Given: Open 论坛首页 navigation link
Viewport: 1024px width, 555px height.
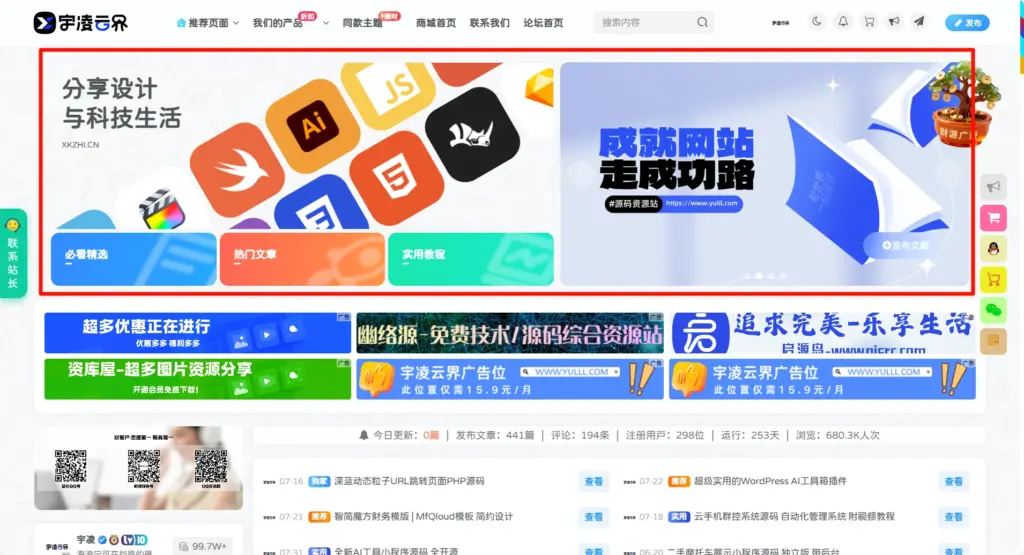Looking at the screenshot, I should tap(543, 23).
